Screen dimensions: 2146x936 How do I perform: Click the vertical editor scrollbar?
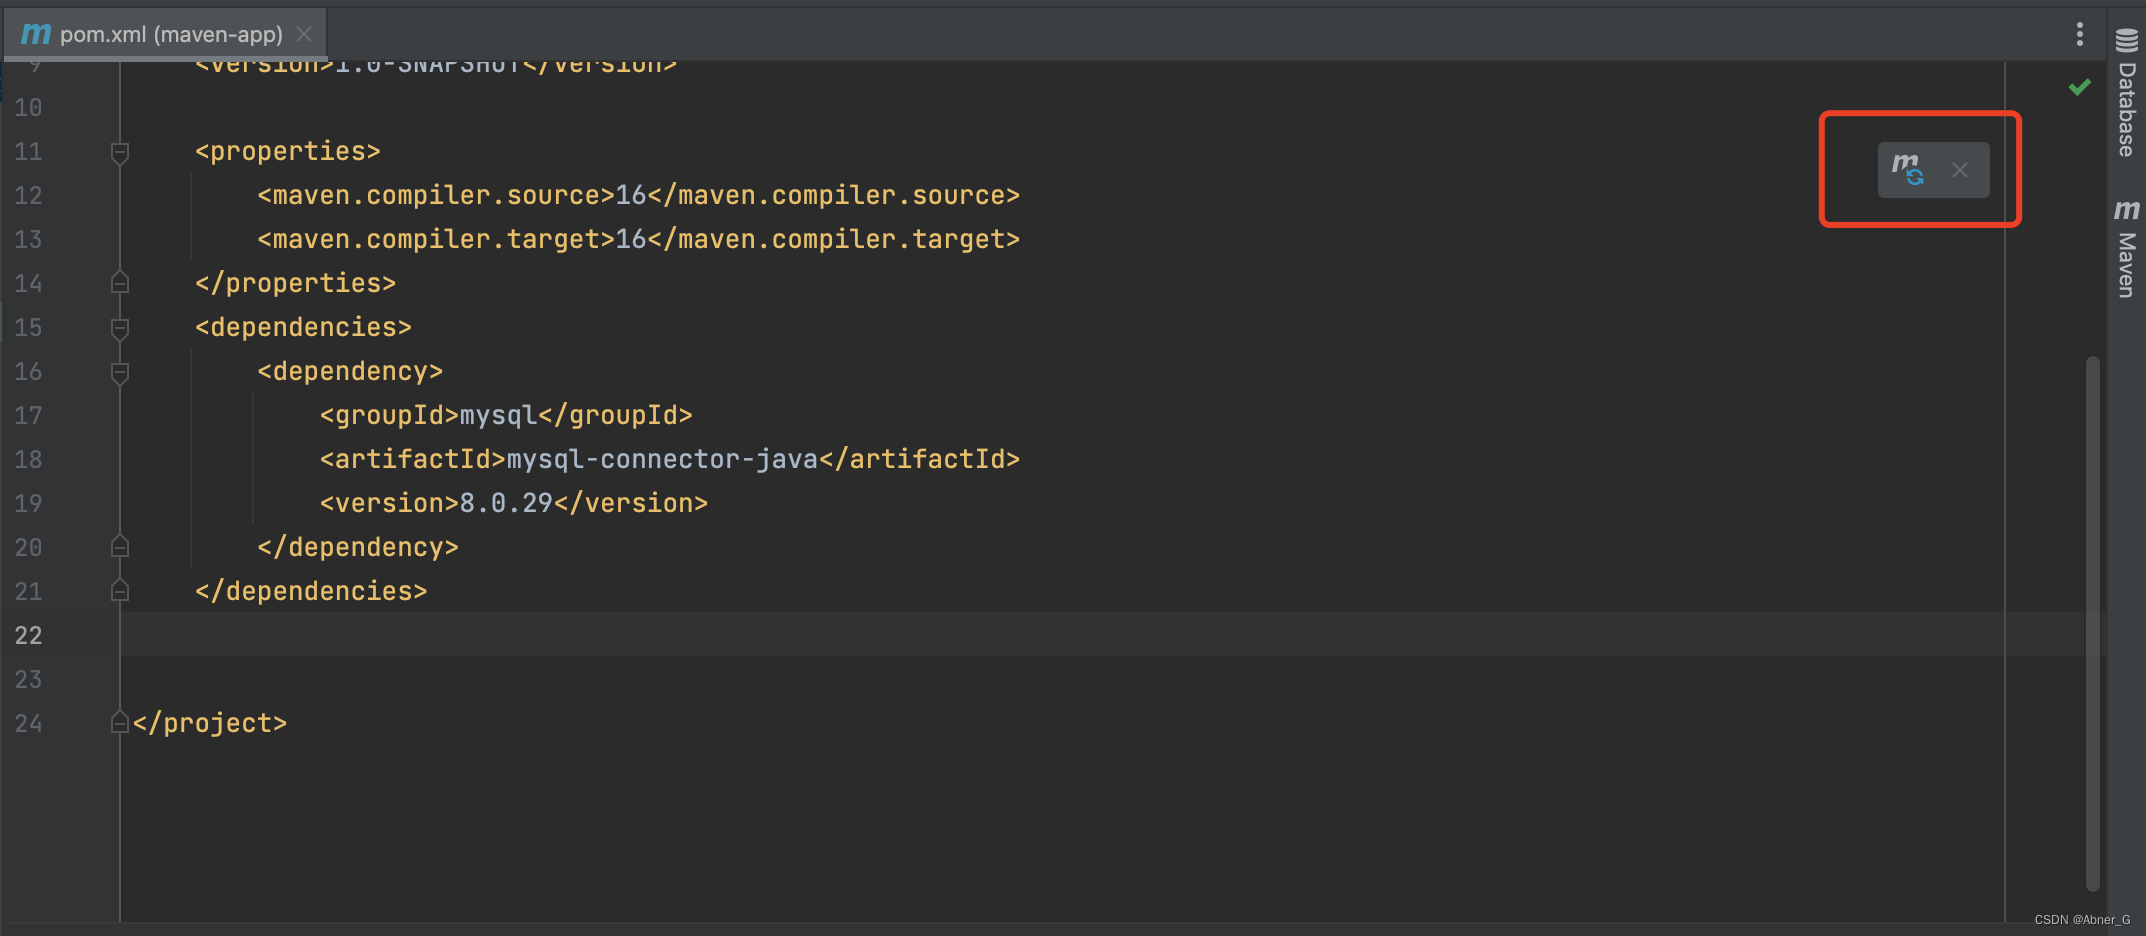point(2092,622)
